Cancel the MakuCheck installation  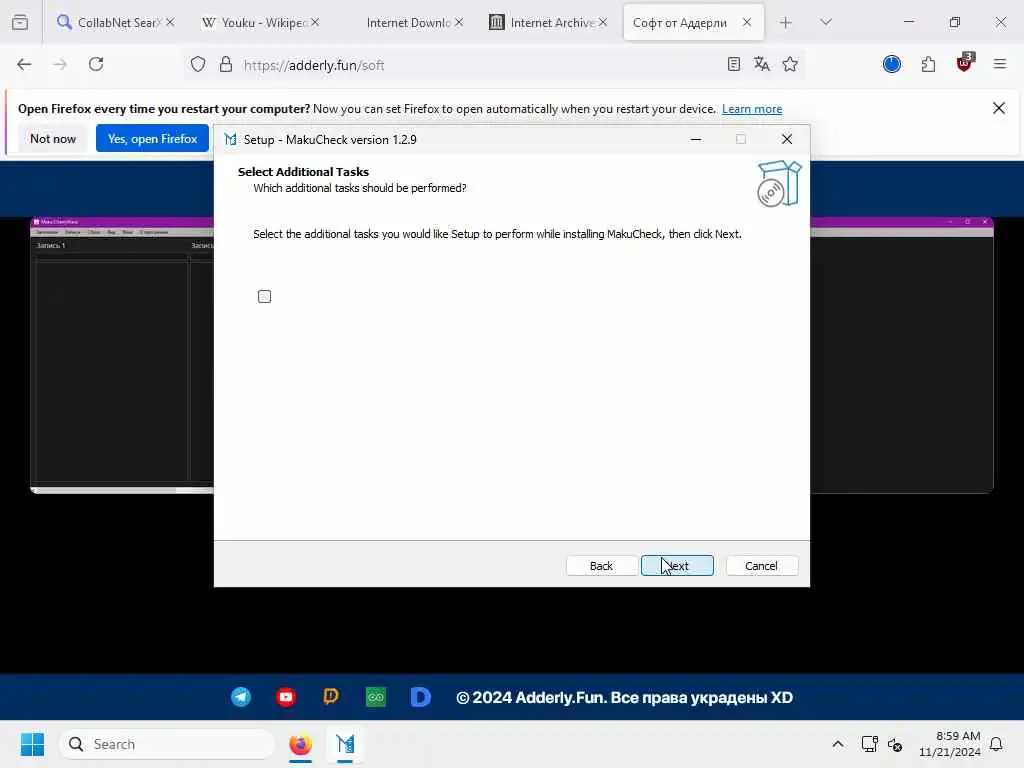(x=761, y=566)
